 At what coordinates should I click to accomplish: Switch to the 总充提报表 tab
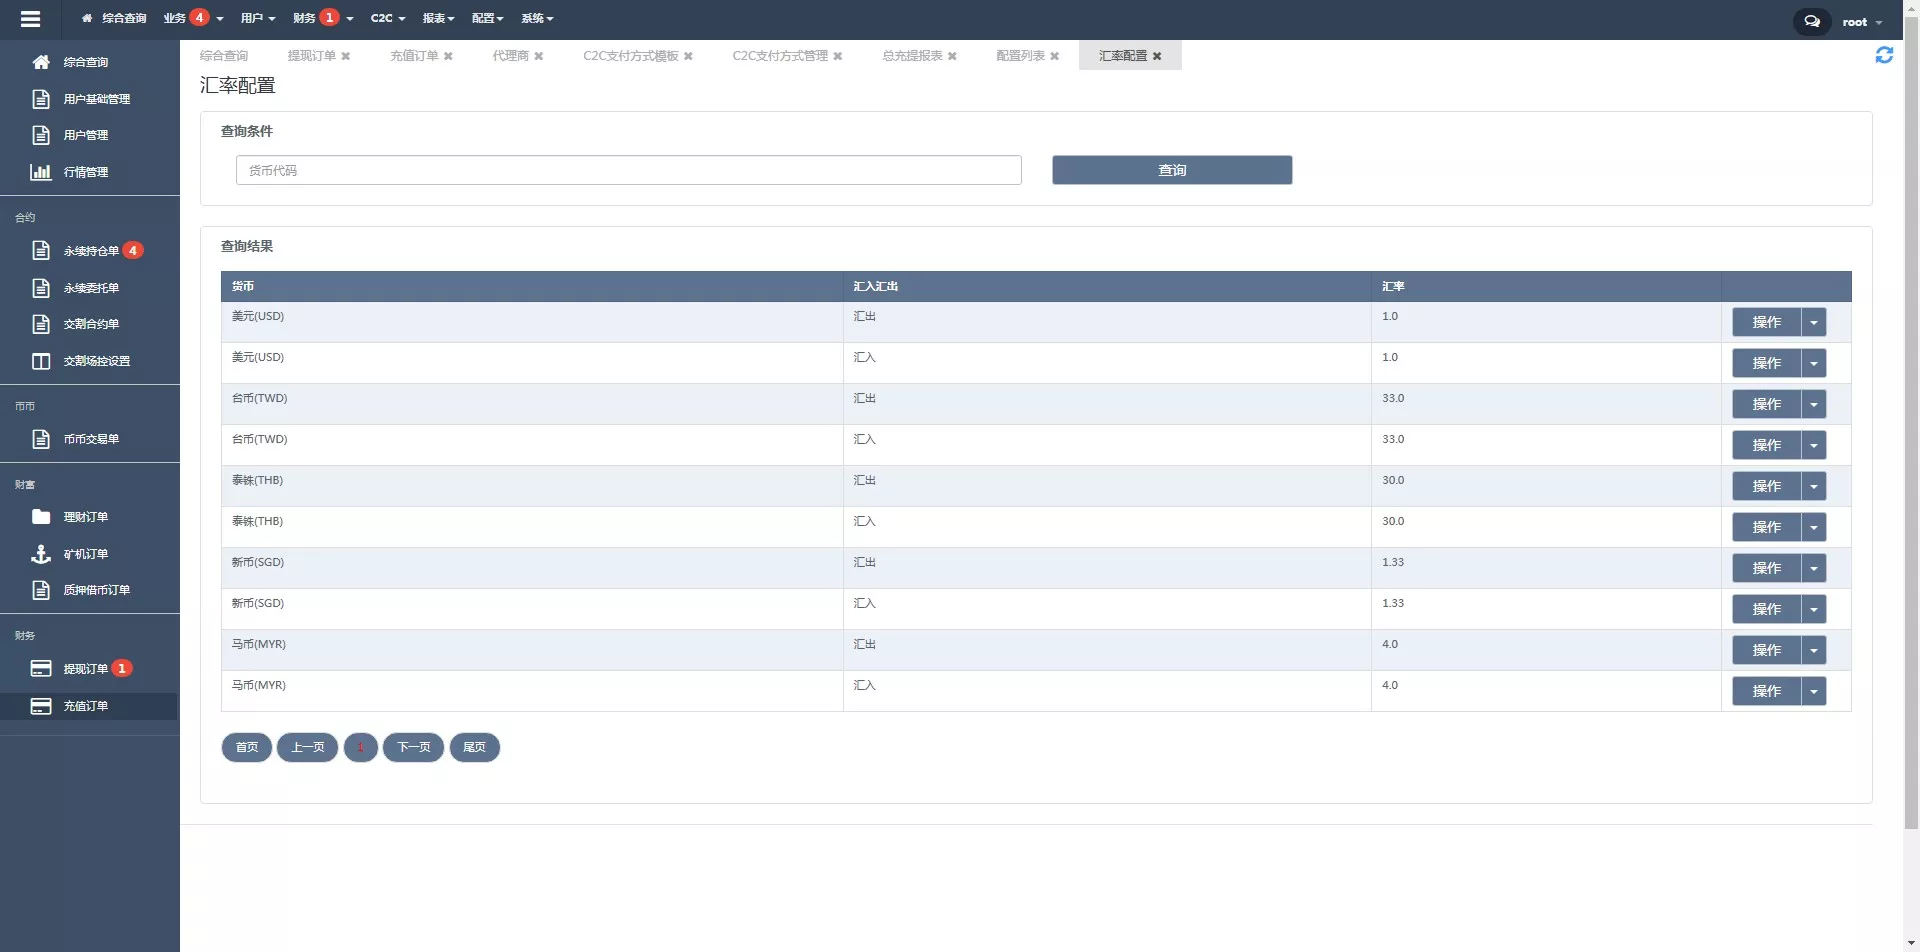pos(912,56)
